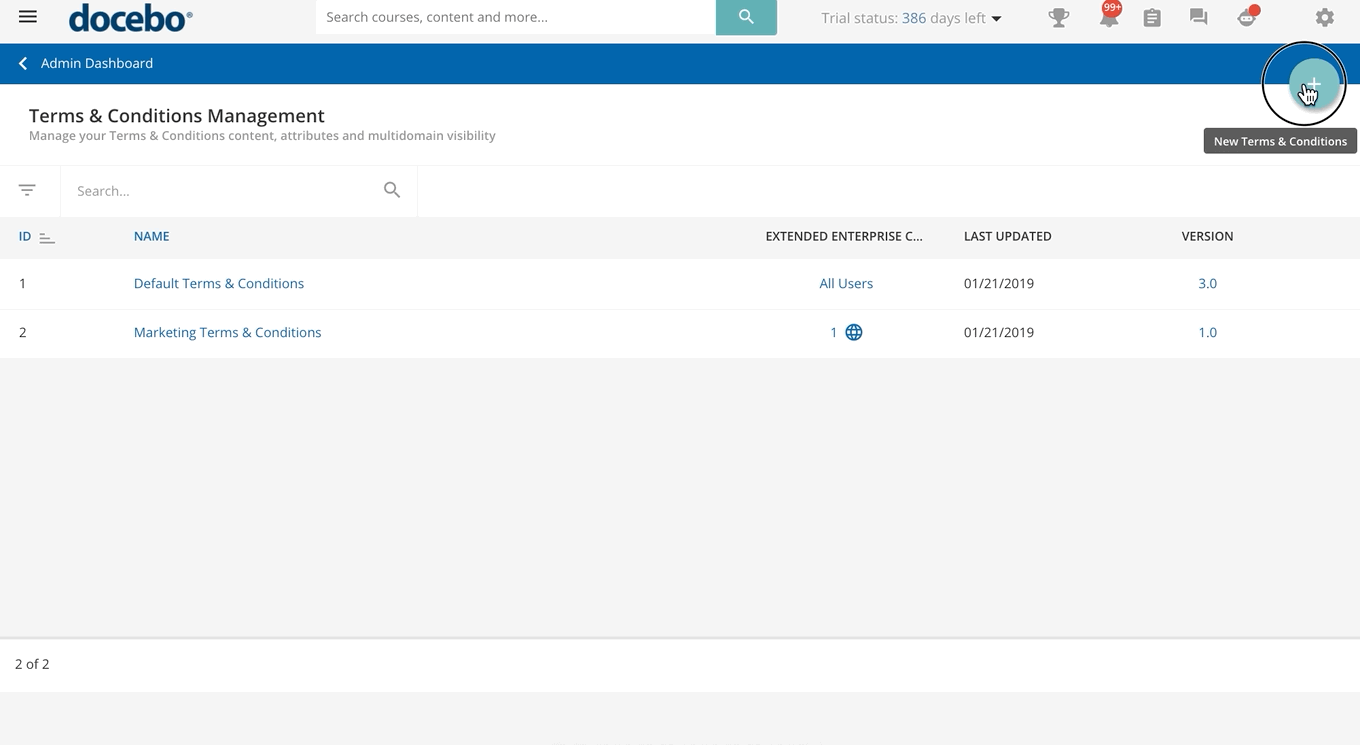Sort table by NAME column header
This screenshot has width=1360, height=745.
[152, 237]
